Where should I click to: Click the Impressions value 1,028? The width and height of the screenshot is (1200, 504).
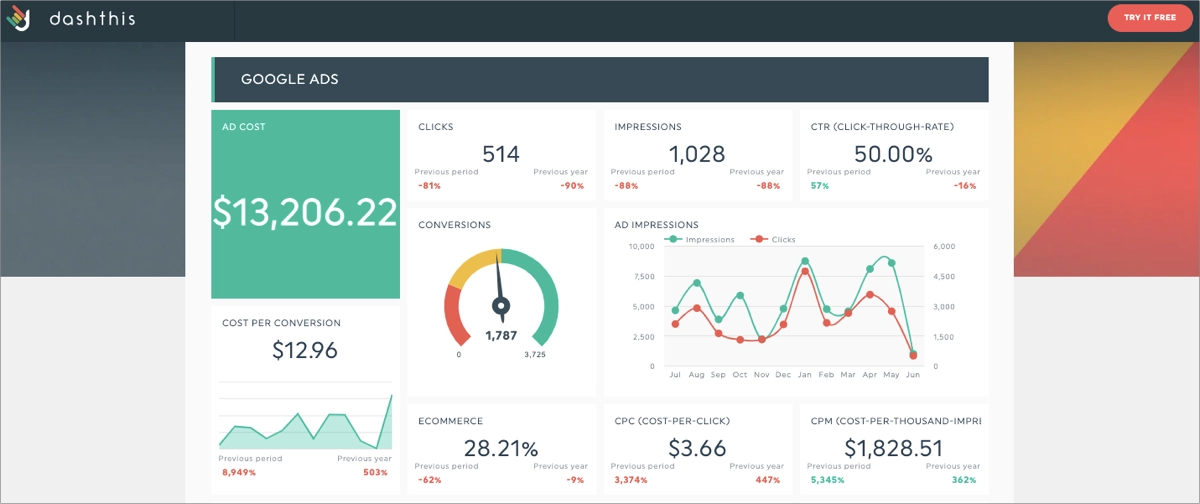(697, 154)
